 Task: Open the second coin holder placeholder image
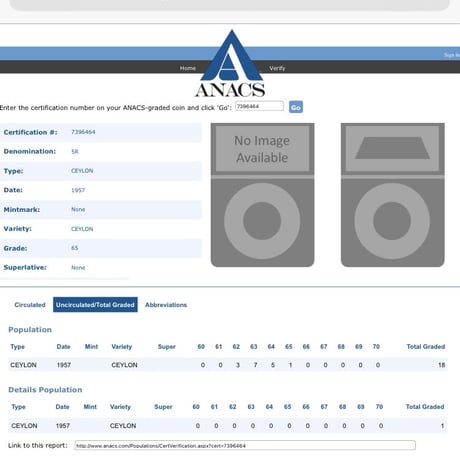tap(393, 195)
